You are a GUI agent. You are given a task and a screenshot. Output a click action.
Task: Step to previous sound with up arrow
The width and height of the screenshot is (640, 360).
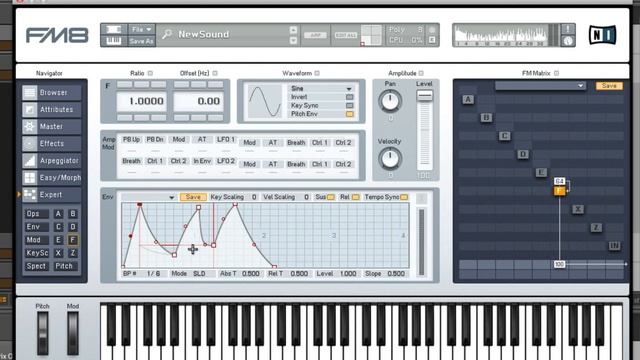tap(293, 30)
